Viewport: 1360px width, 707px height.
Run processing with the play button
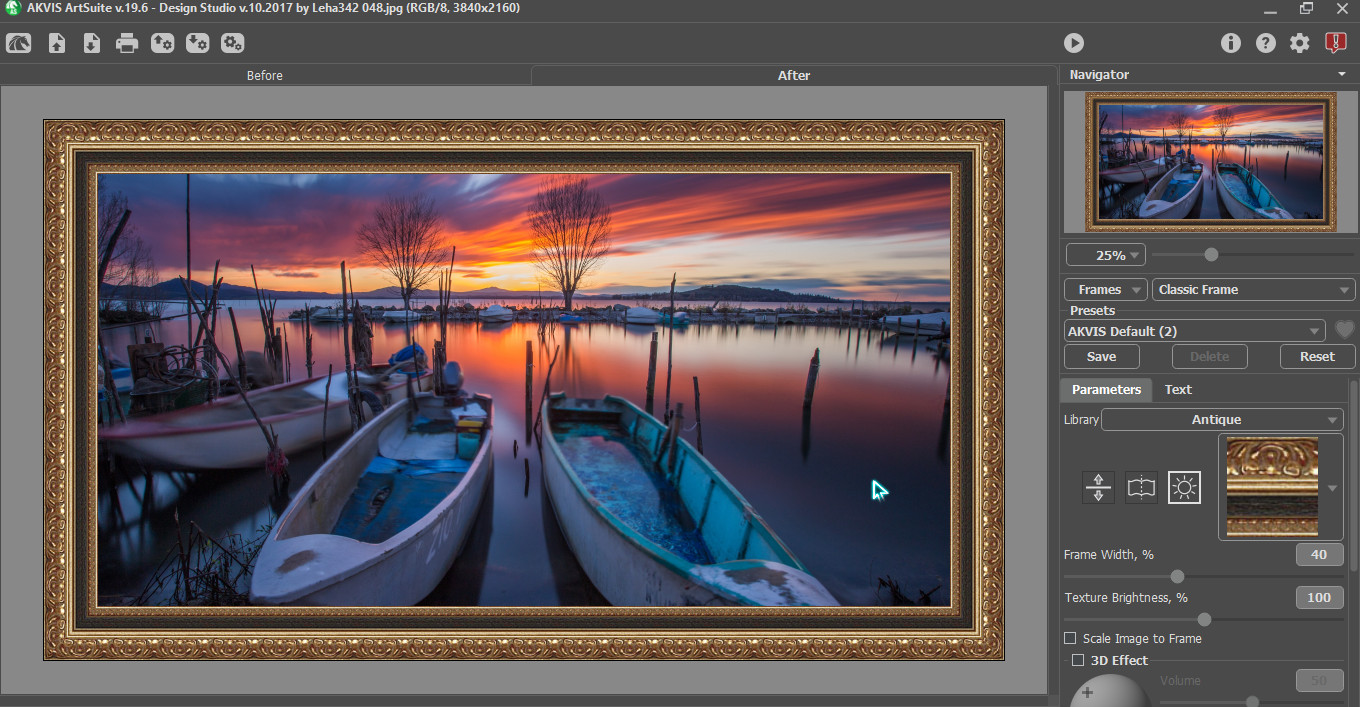point(1073,43)
